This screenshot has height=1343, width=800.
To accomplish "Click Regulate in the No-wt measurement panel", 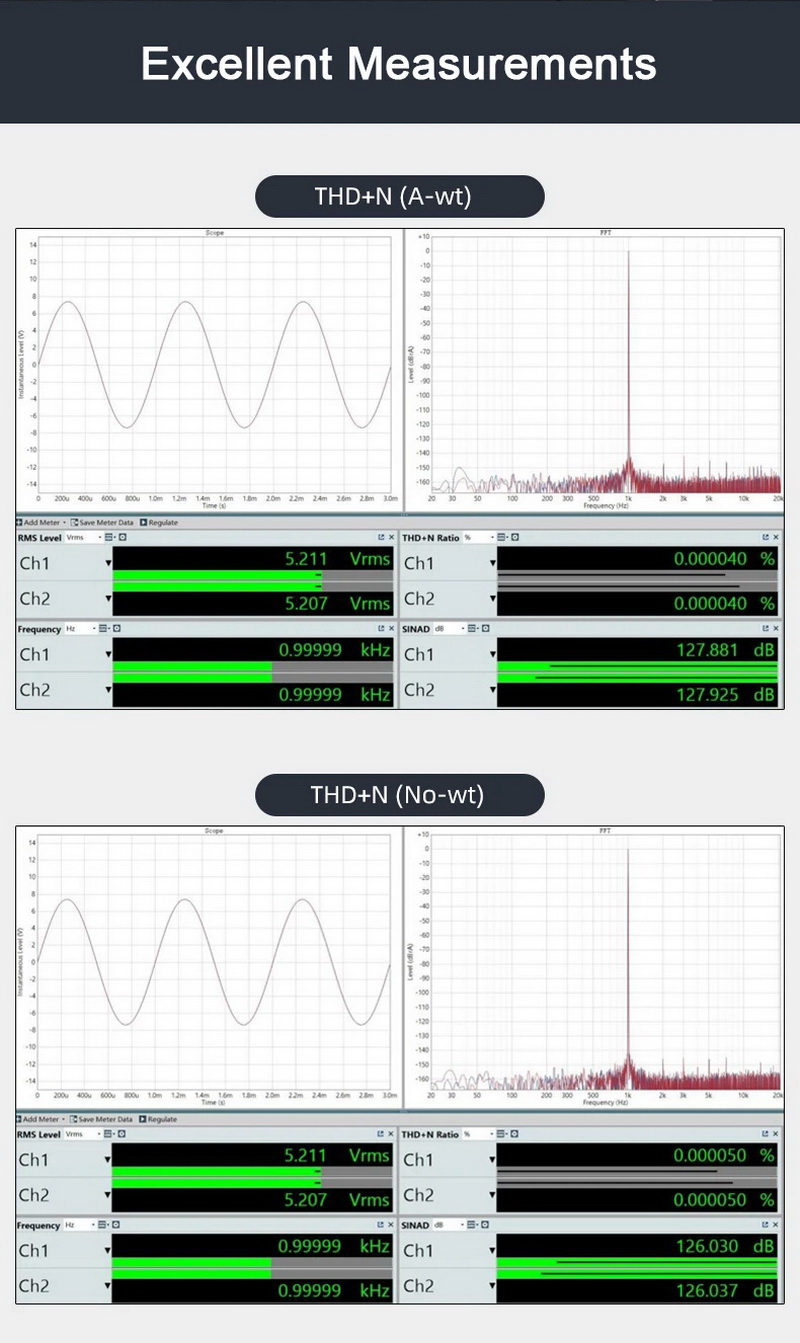I will (159, 1119).
